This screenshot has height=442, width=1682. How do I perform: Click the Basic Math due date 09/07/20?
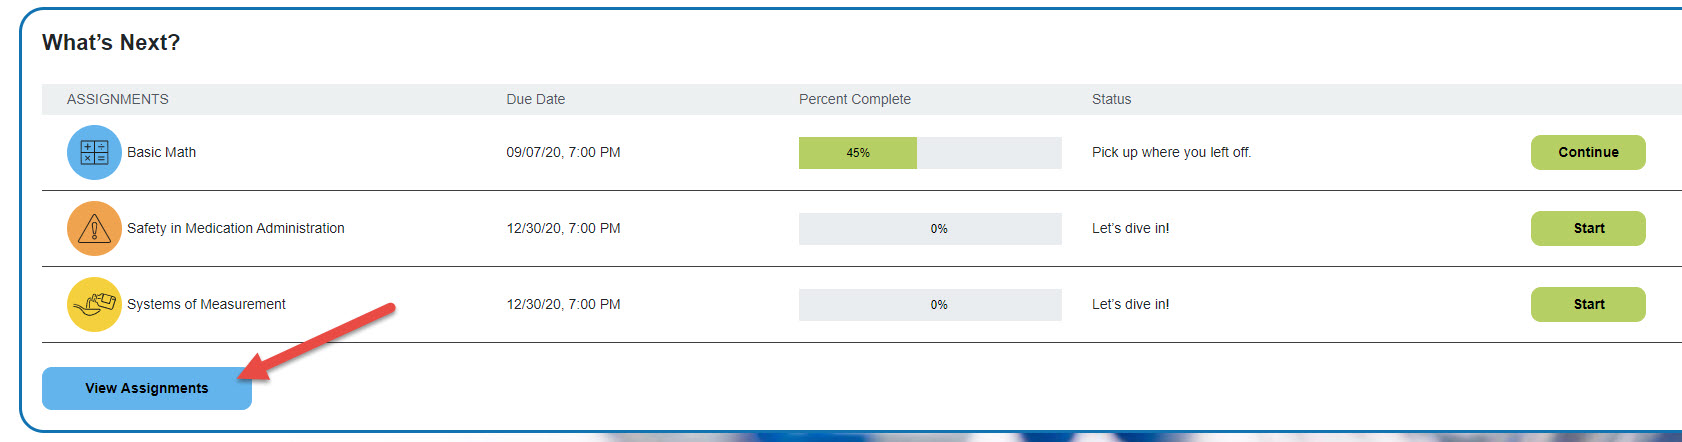coord(563,152)
